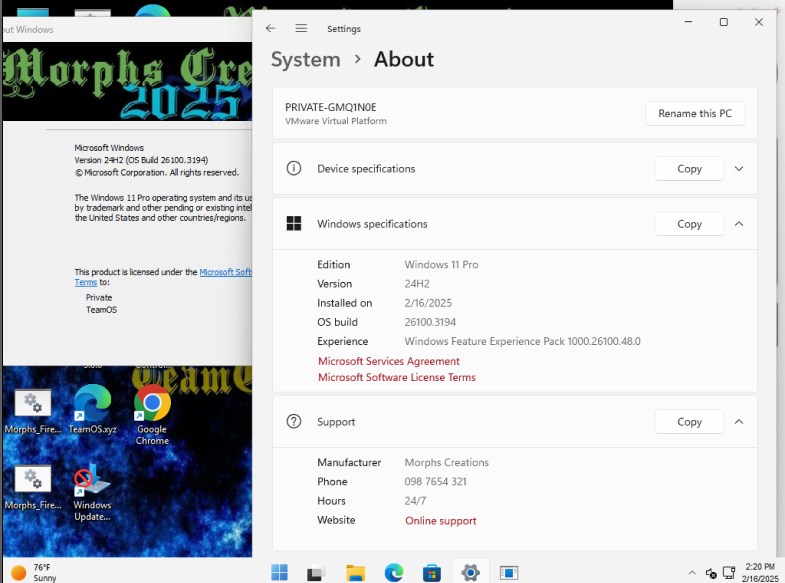Screen dimensions: 785x583
Task: Copy the Windows specifications
Action: click(689, 224)
